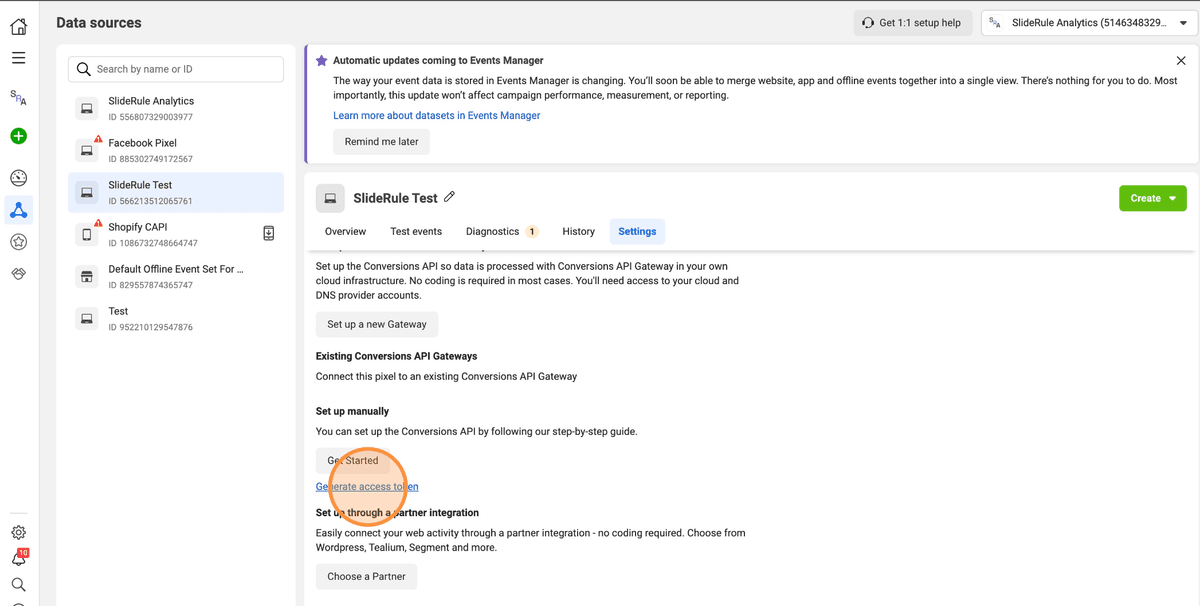Screen dimensions: 1200x606
Task: Click the pencil icon to rename SlideRule Test
Action: pos(450,197)
